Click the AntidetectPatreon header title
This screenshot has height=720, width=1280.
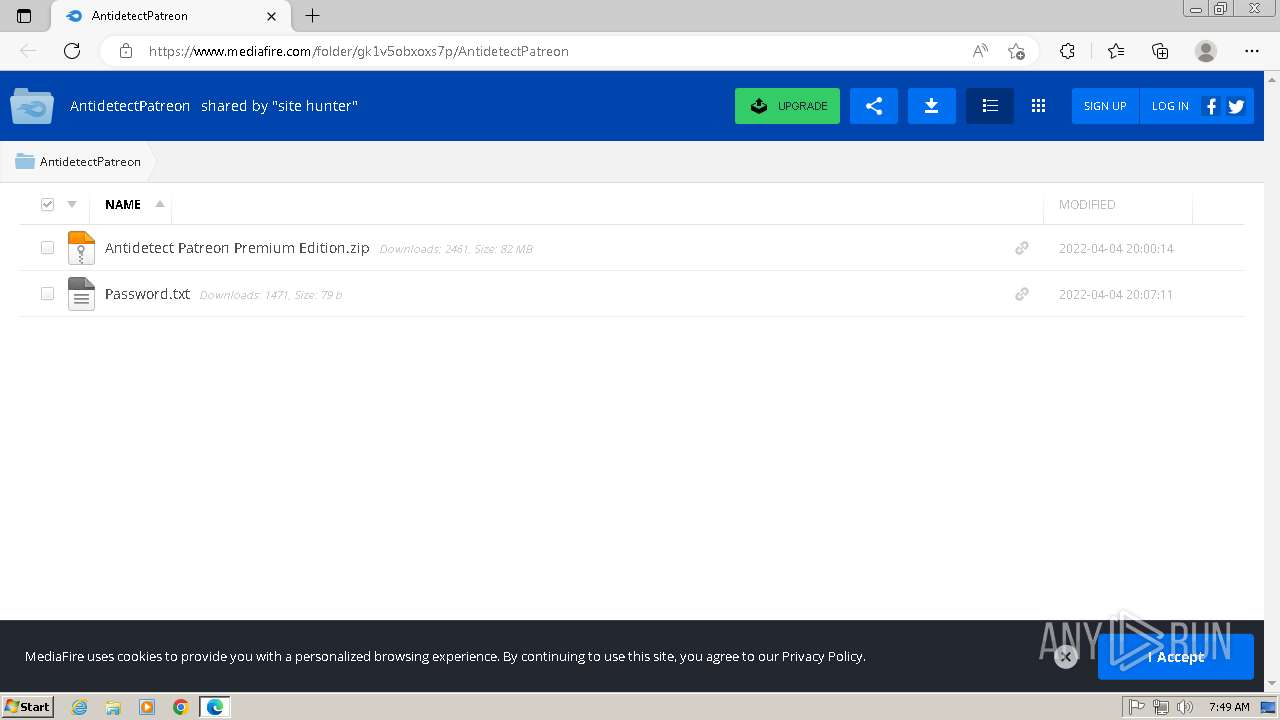(130, 106)
